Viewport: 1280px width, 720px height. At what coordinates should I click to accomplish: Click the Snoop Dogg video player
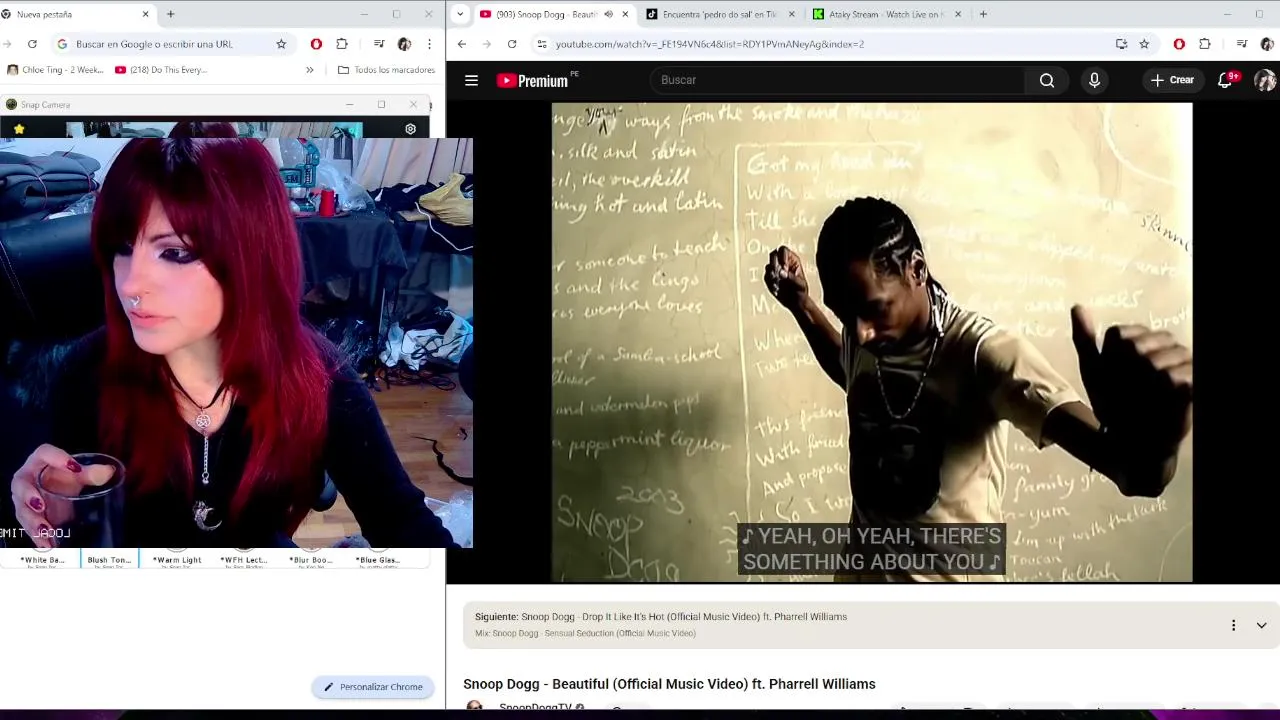click(871, 342)
